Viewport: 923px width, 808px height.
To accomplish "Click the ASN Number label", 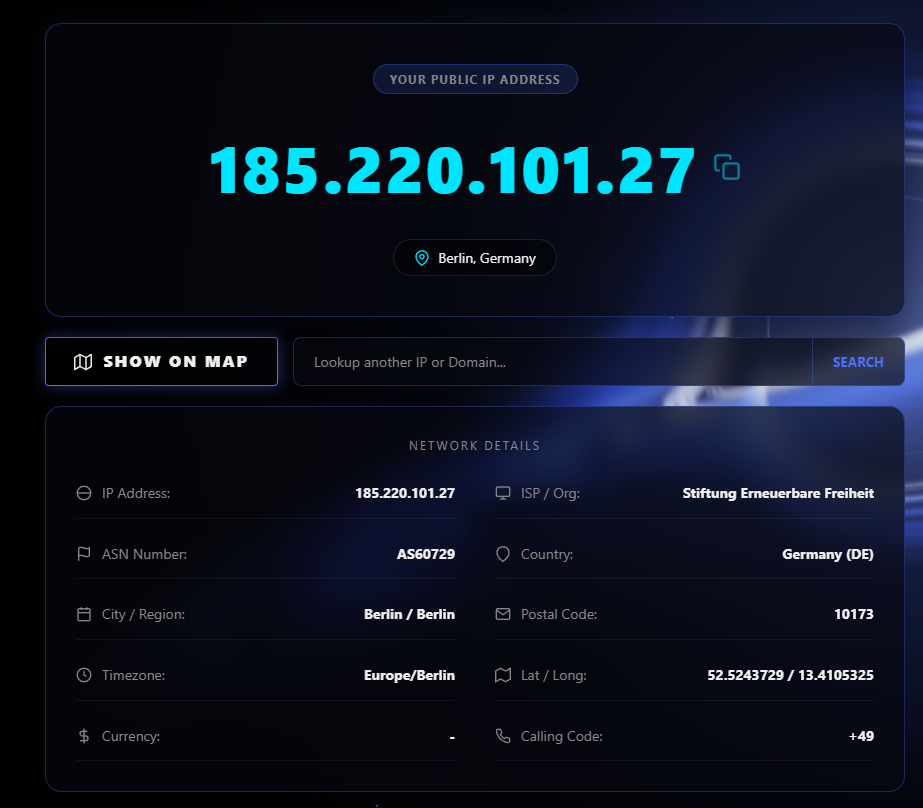I will point(144,554).
